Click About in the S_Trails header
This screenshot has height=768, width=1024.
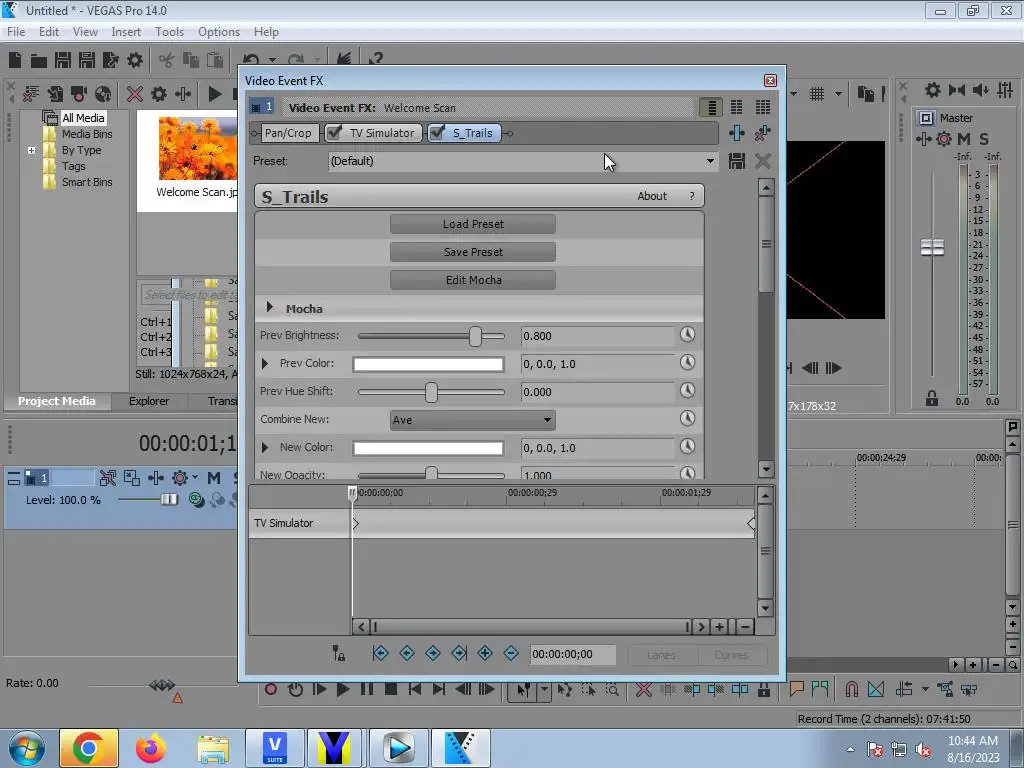coord(652,196)
